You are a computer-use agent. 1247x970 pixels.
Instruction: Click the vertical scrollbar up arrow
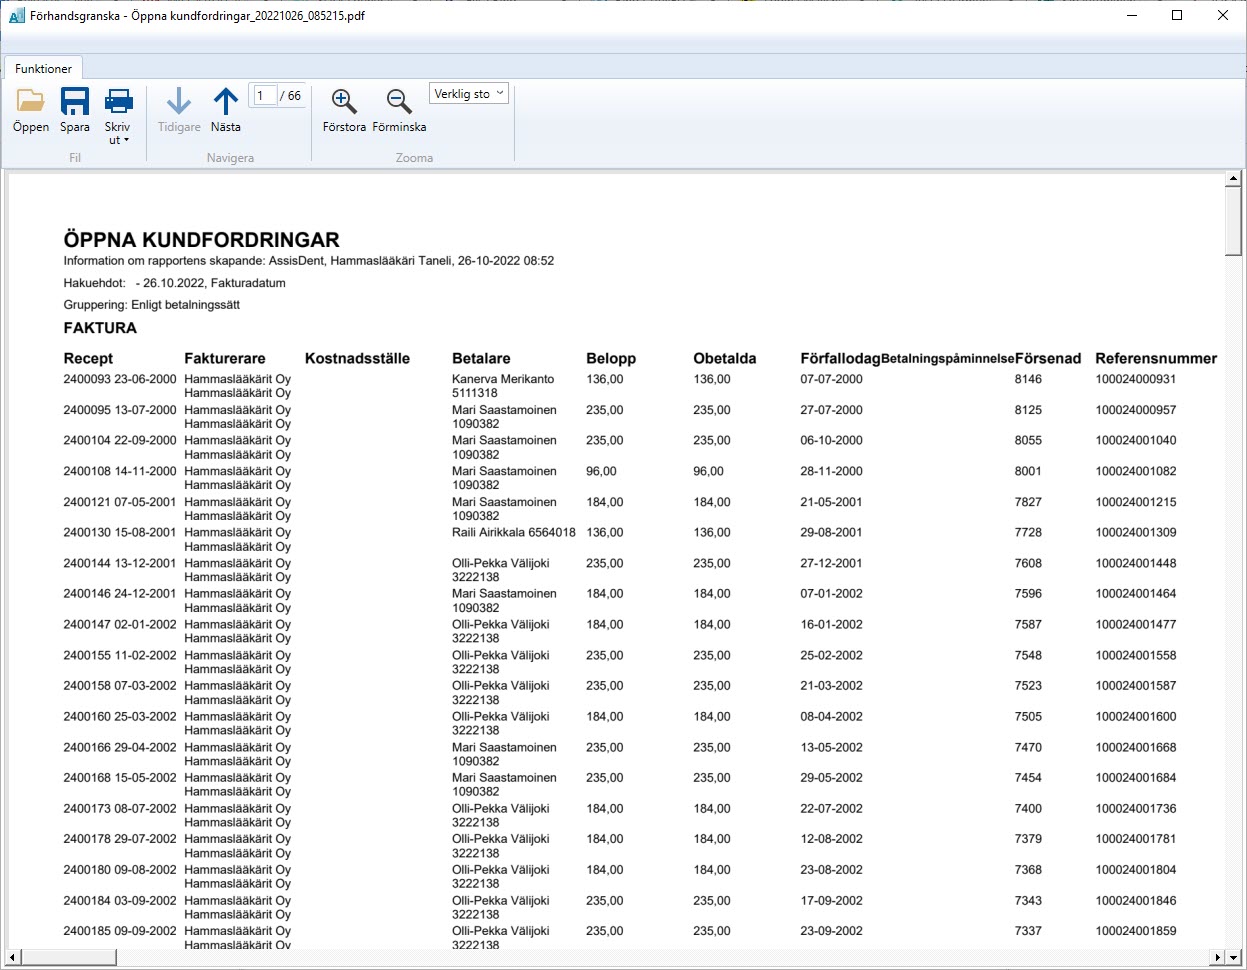[1233, 180]
